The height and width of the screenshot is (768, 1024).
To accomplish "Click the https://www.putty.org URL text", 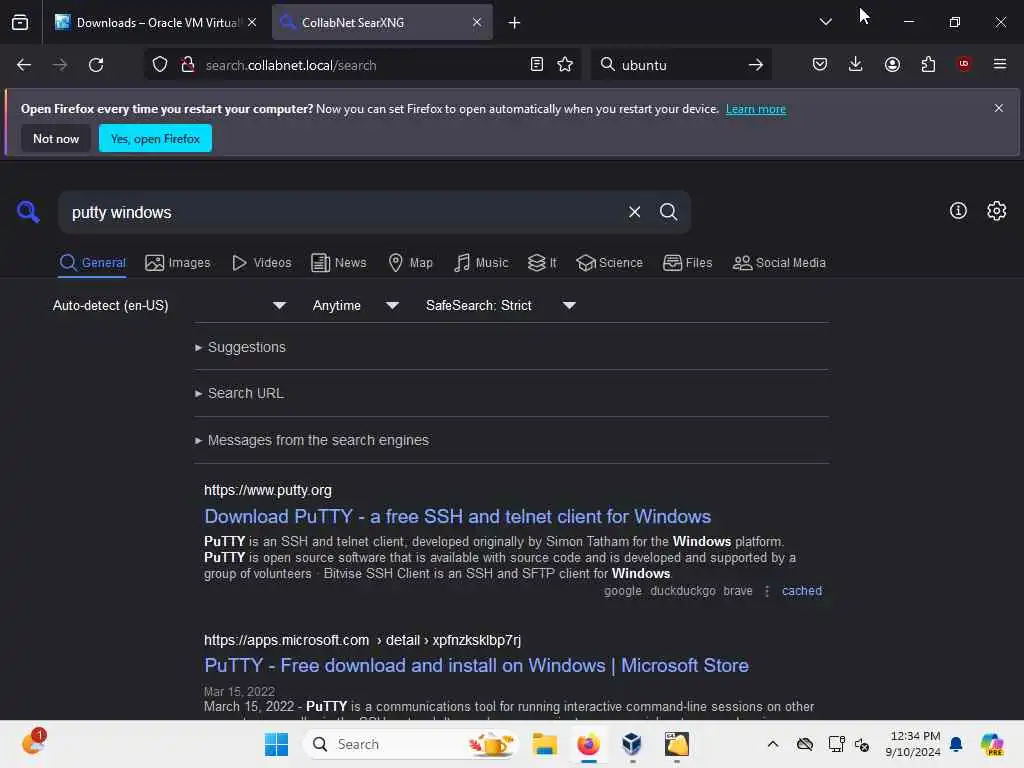I will coord(268,490).
